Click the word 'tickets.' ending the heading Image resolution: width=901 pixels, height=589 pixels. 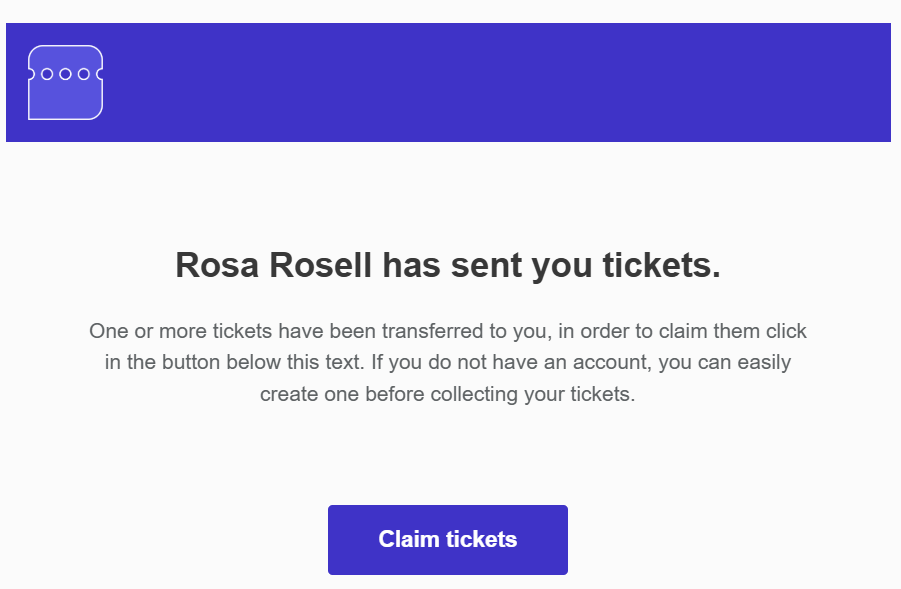click(661, 265)
